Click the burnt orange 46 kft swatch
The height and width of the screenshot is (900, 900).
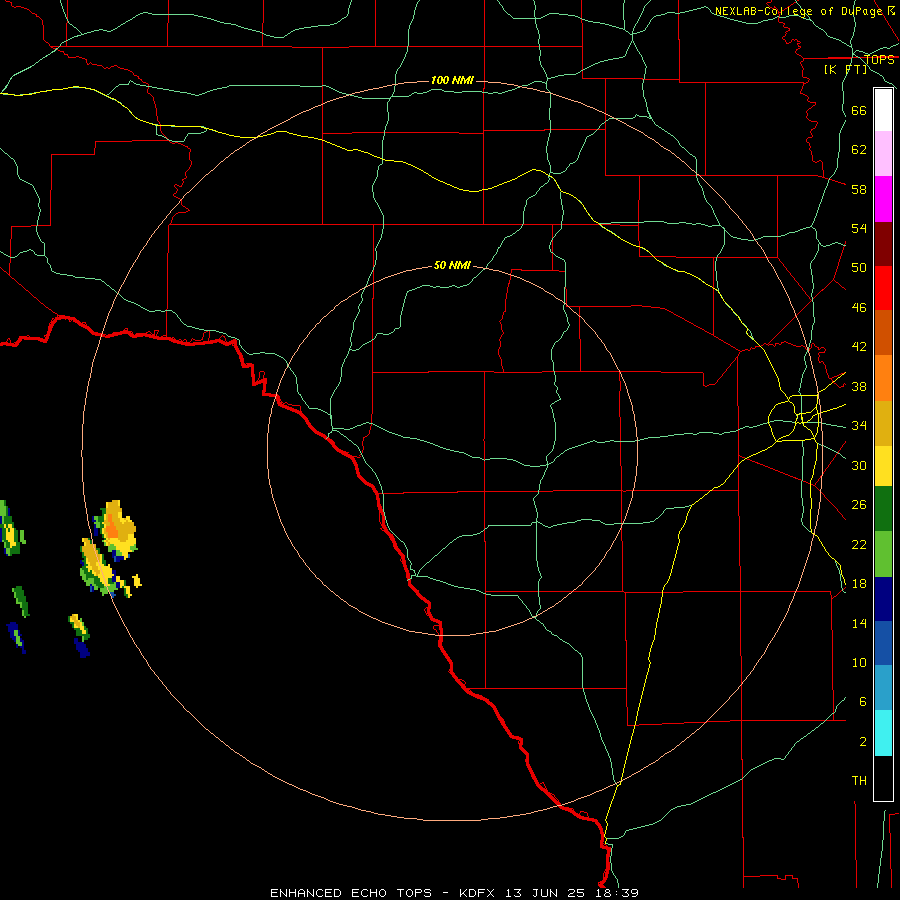click(883, 332)
